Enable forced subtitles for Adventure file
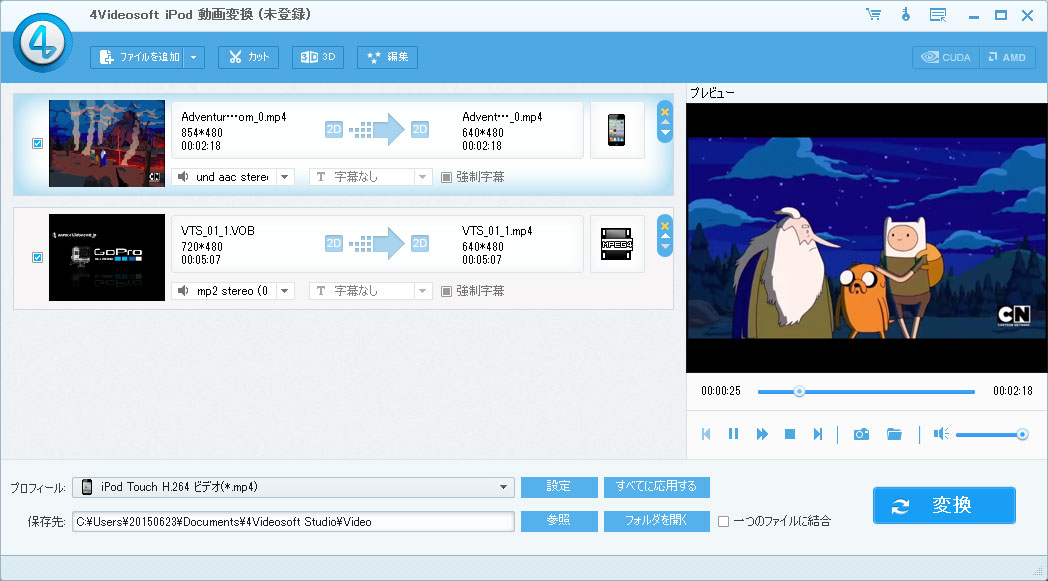This screenshot has width=1048, height=581. tap(446, 177)
